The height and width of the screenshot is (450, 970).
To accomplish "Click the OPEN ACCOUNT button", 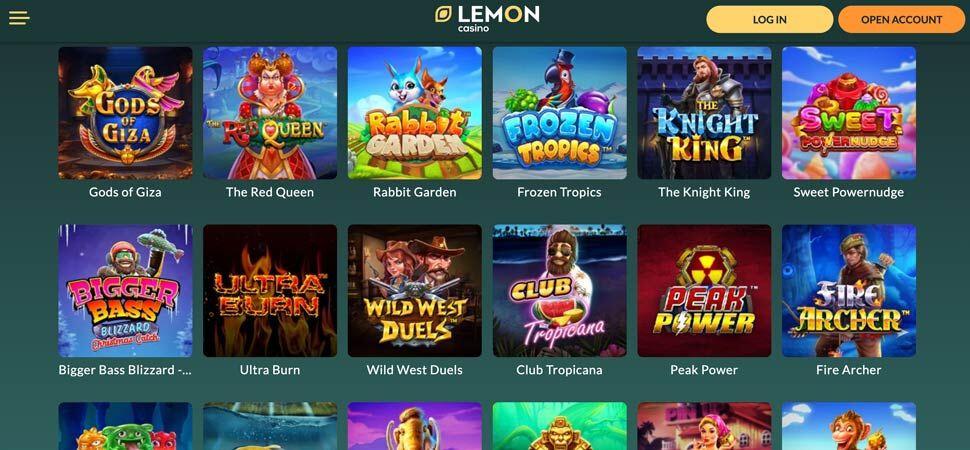I will point(901,19).
